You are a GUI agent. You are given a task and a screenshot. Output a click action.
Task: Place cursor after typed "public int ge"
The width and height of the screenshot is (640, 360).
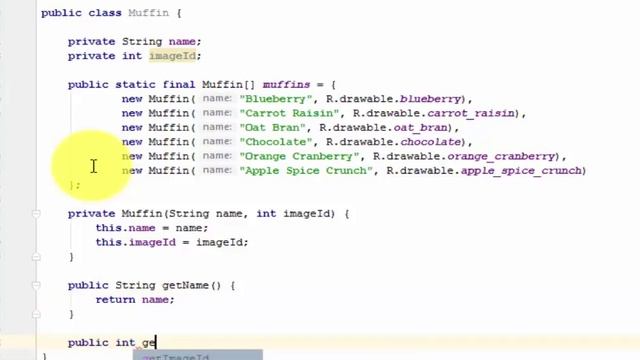click(156, 342)
